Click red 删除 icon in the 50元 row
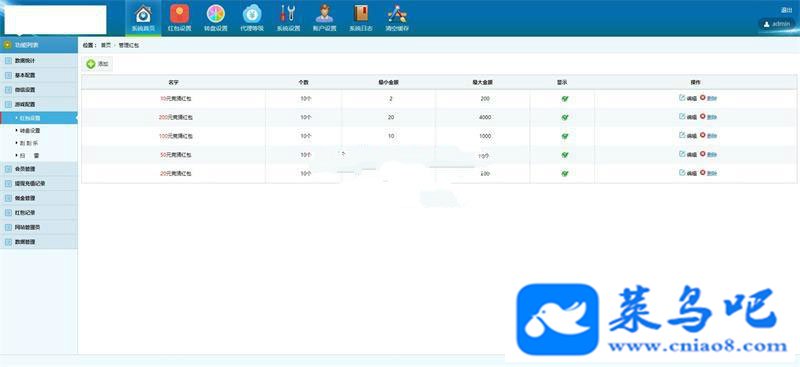The image size is (800, 367). (x=703, y=154)
